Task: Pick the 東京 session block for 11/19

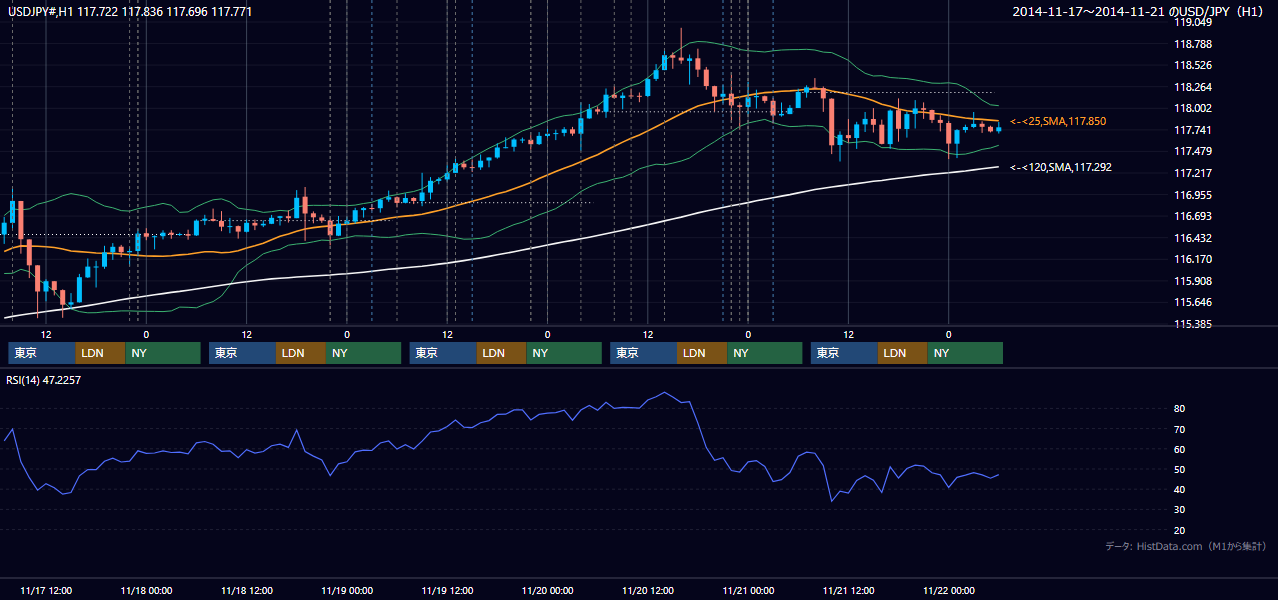Action: click(x=443, y=353)
